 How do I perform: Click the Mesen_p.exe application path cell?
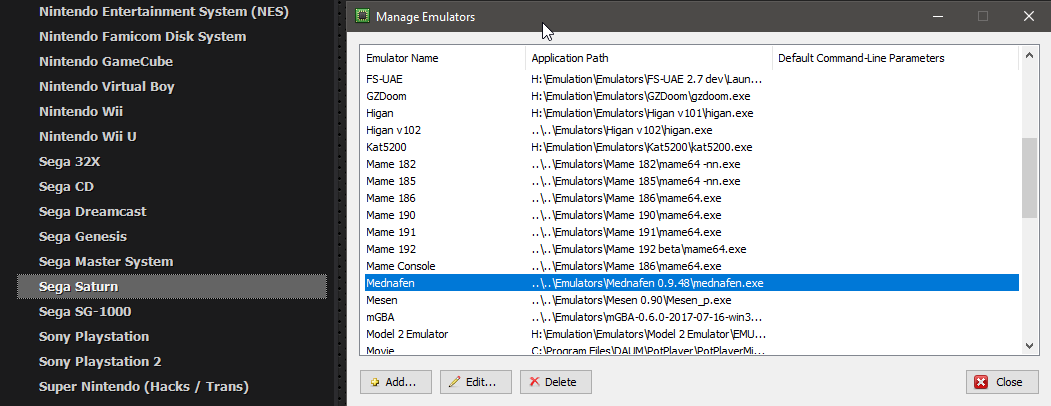631,300
